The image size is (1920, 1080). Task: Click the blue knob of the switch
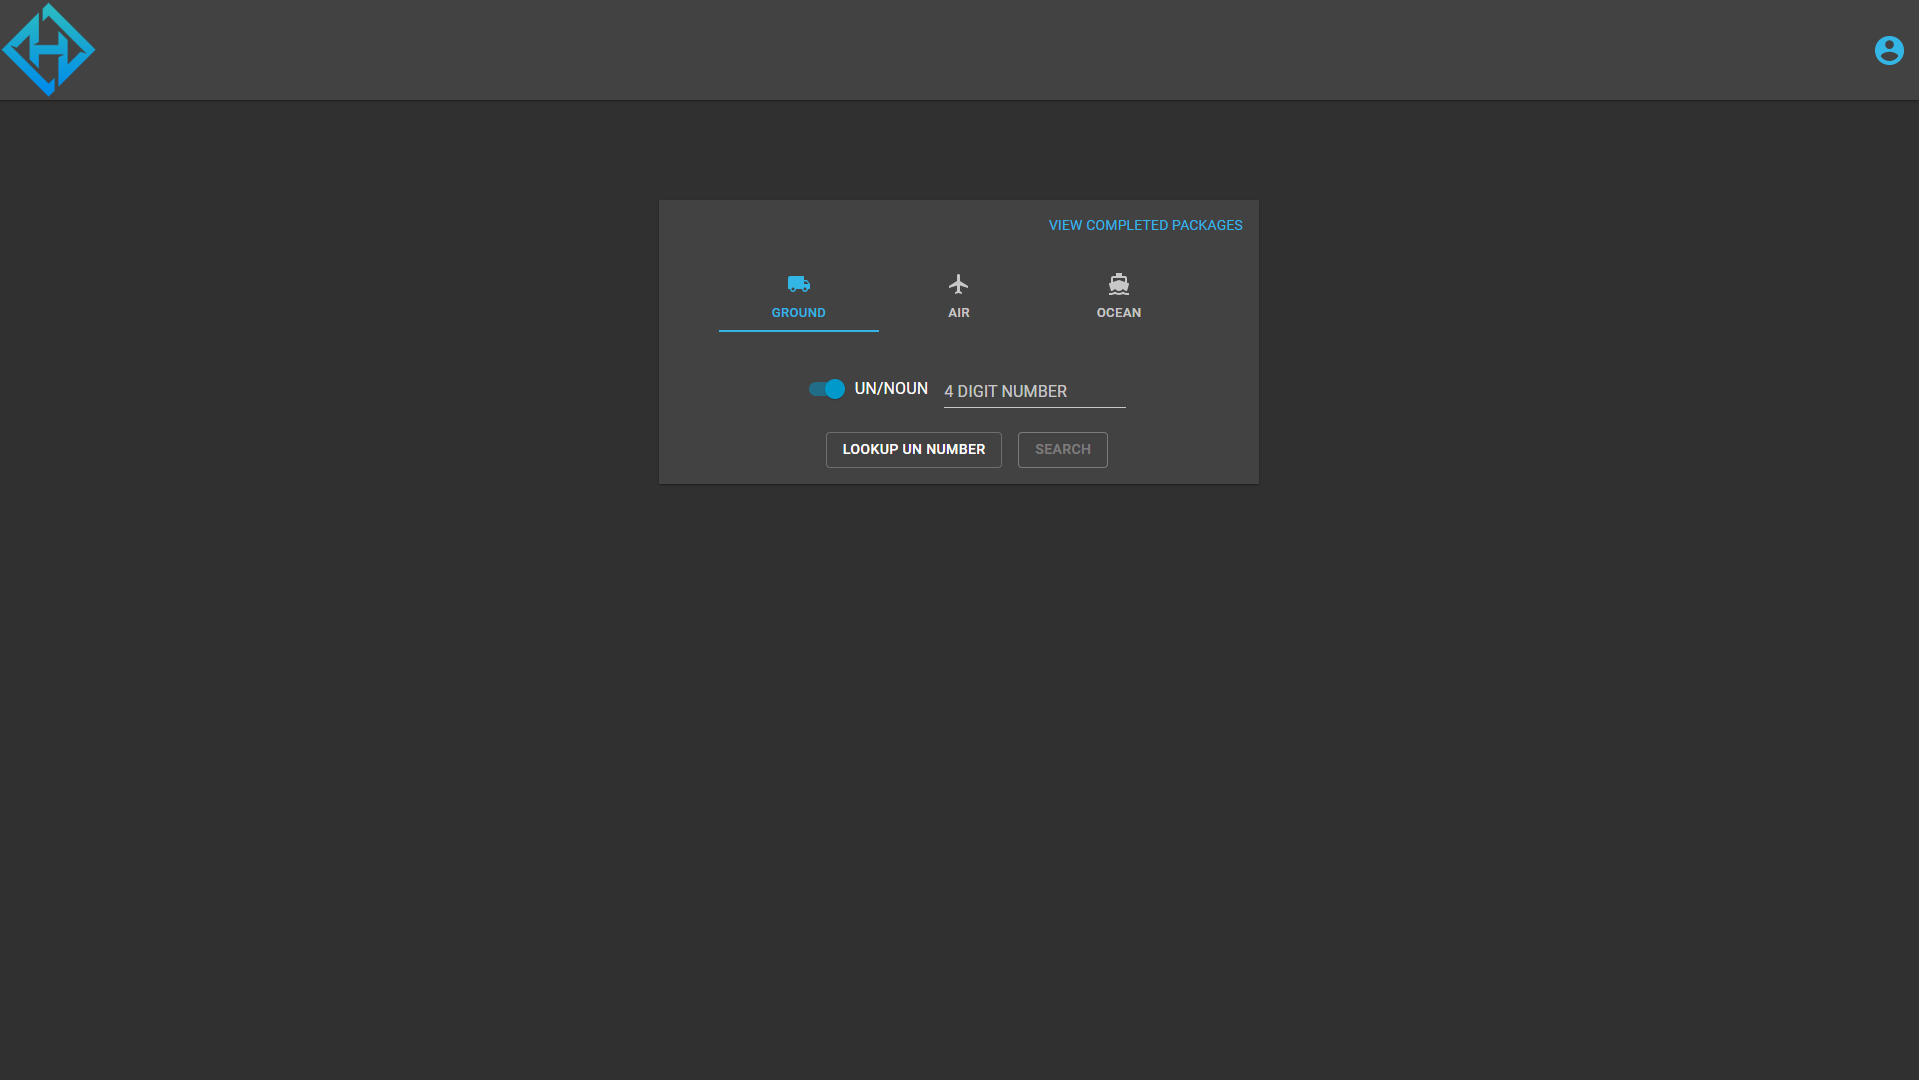tap(835, 389)
